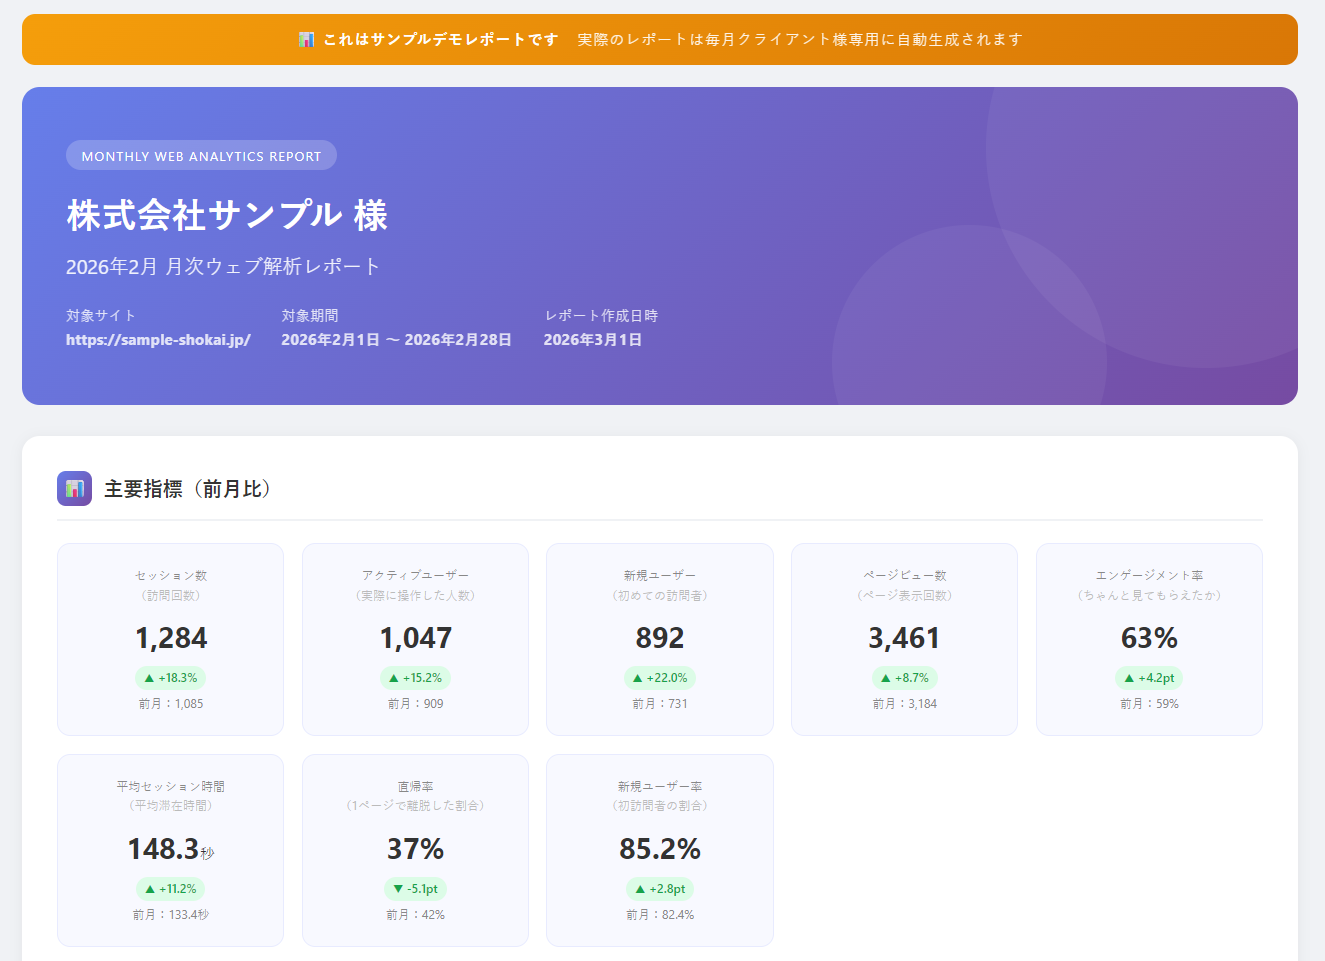Click the （ページ表示回数） sublabel
The width and height of the screenshot is (1325, 961).
[x=905, y=595]
